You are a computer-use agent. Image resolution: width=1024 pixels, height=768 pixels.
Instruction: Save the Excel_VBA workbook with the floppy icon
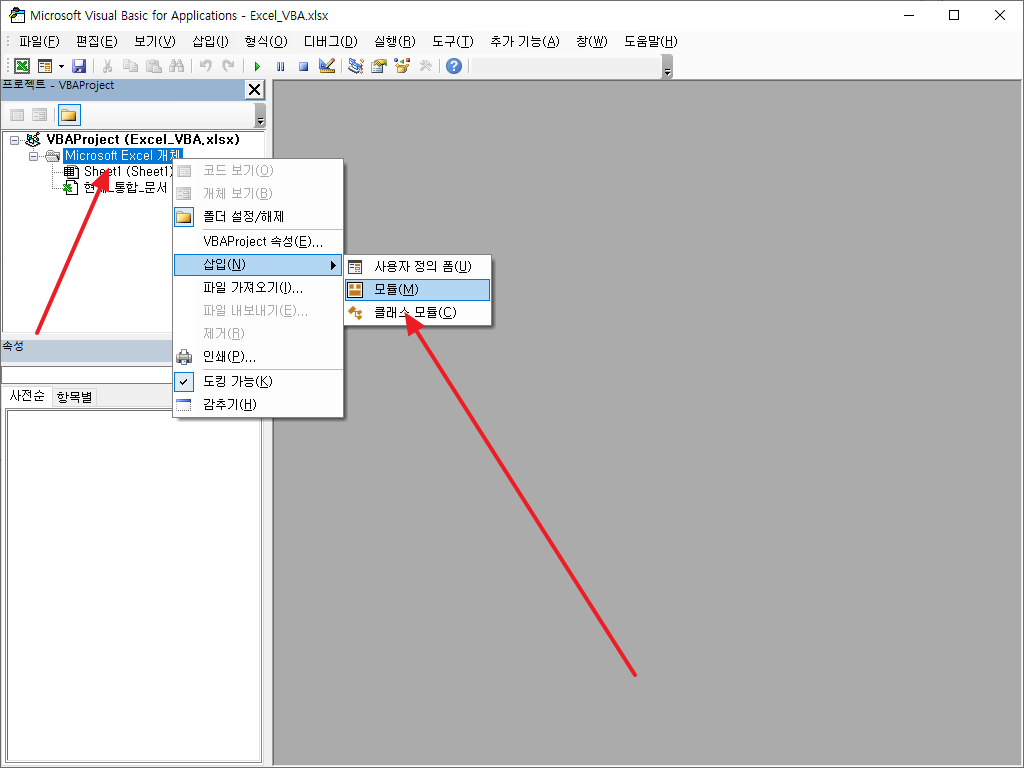click(x=79, y=66)
